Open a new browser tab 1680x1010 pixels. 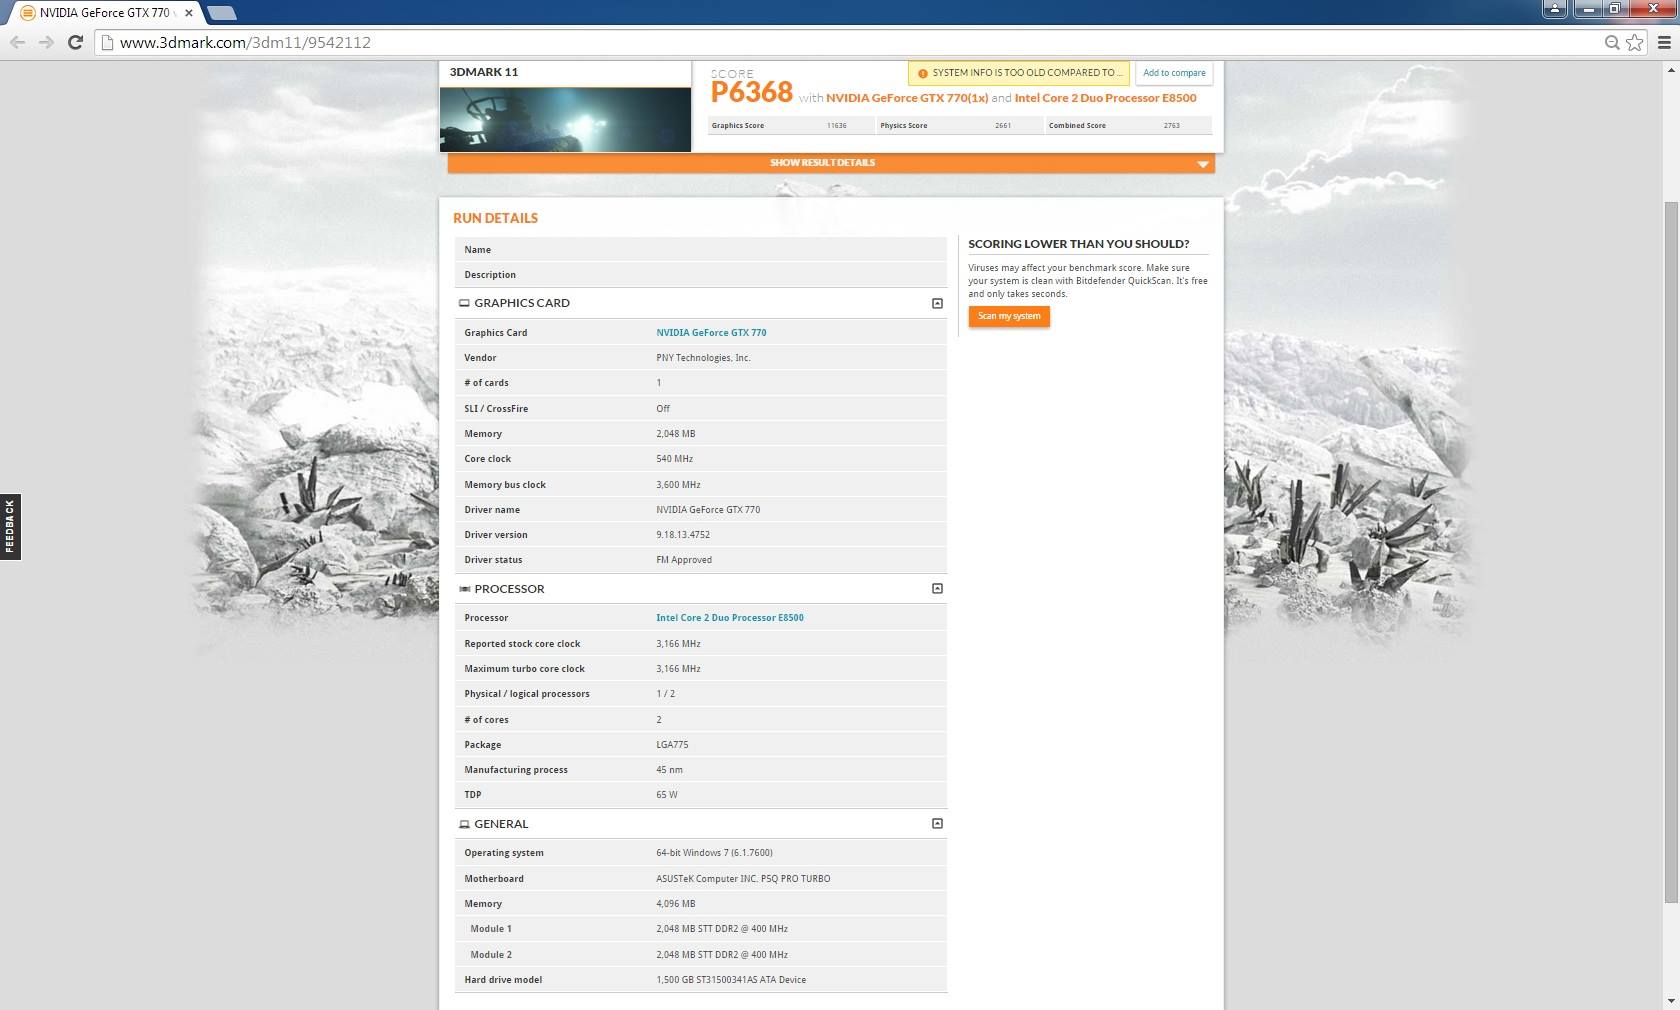(222, 13)
